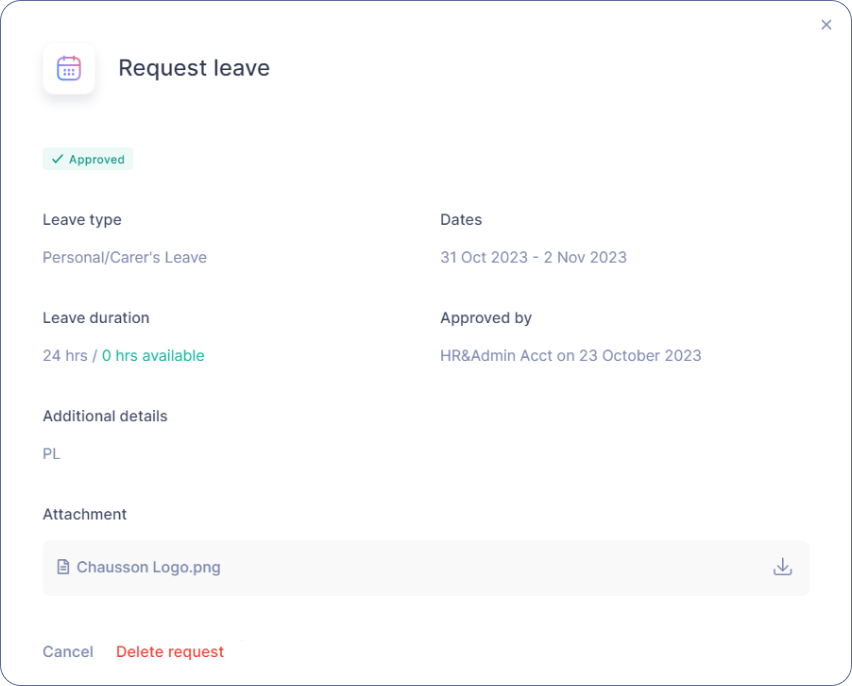
Task: Click the "Request leave" dialog title
Action: (x=194, y=68)
